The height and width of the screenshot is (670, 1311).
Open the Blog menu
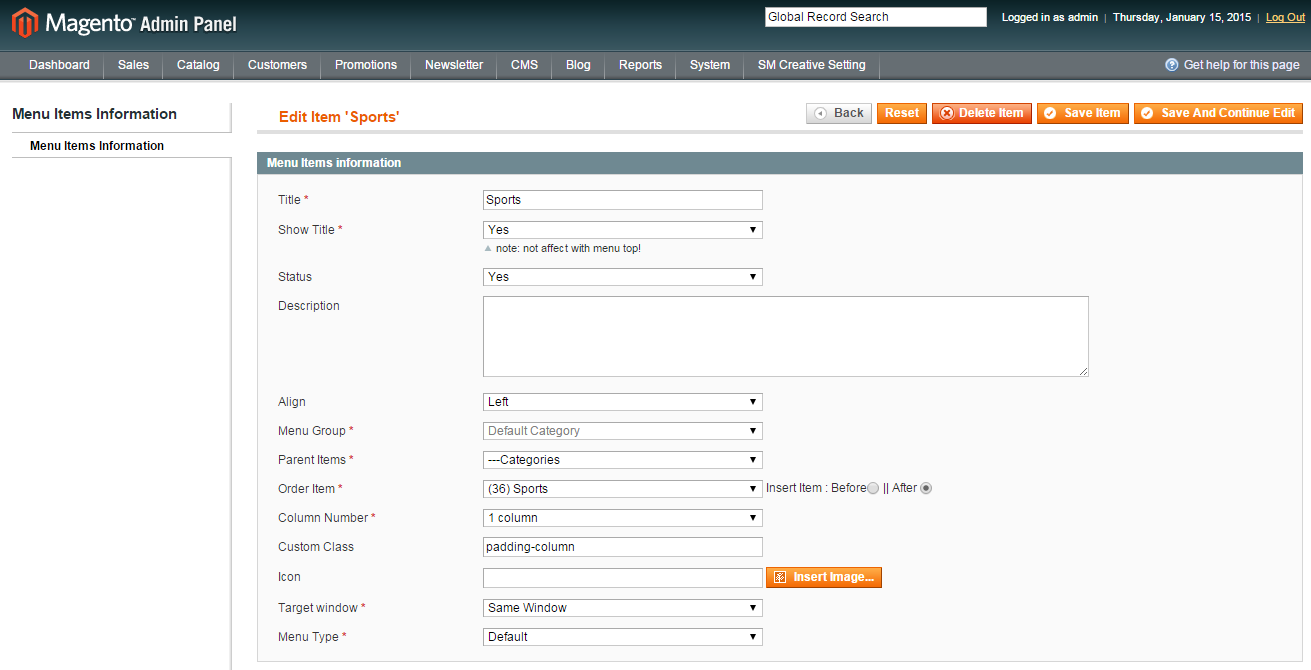(x=578, y=65)
